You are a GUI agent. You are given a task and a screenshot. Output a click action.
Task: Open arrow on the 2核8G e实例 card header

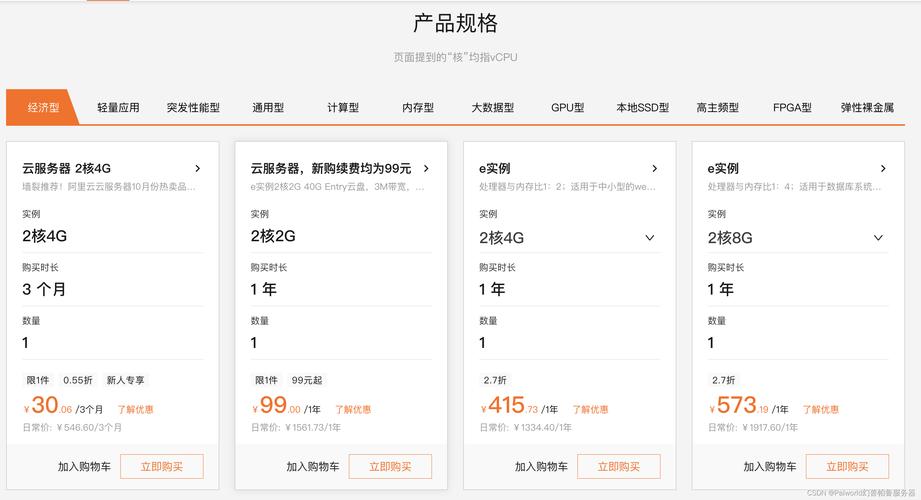click(883, 169)
